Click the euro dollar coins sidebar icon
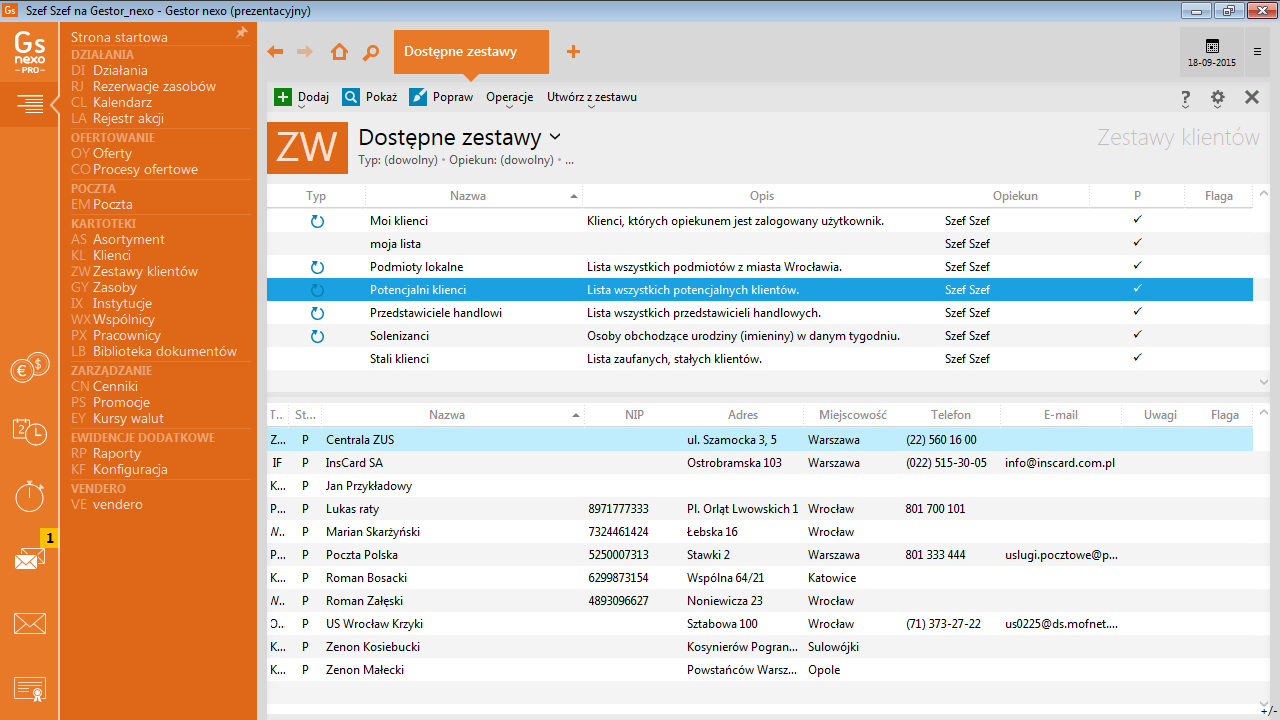The height and width of the screenshot is (720, 1280). pos(29,369)
